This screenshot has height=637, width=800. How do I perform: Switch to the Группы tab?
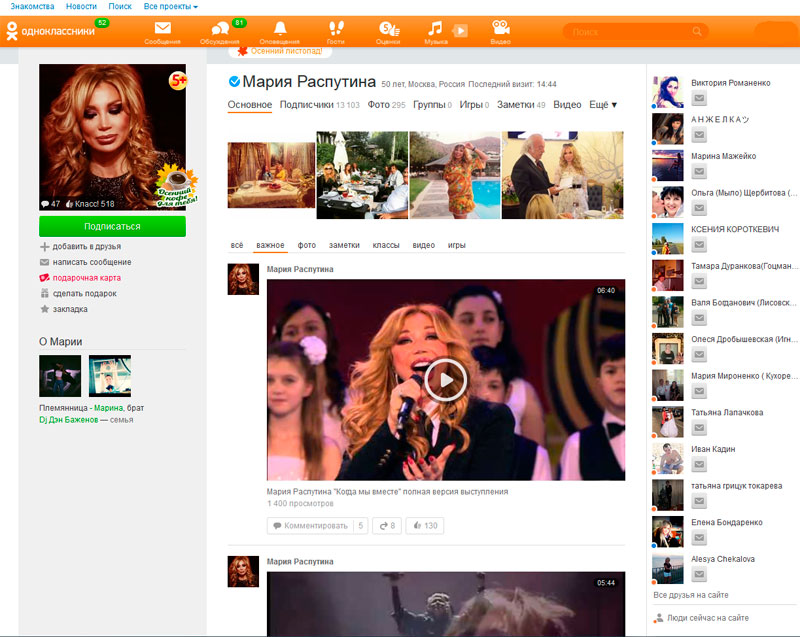click(x=432, y=105)
